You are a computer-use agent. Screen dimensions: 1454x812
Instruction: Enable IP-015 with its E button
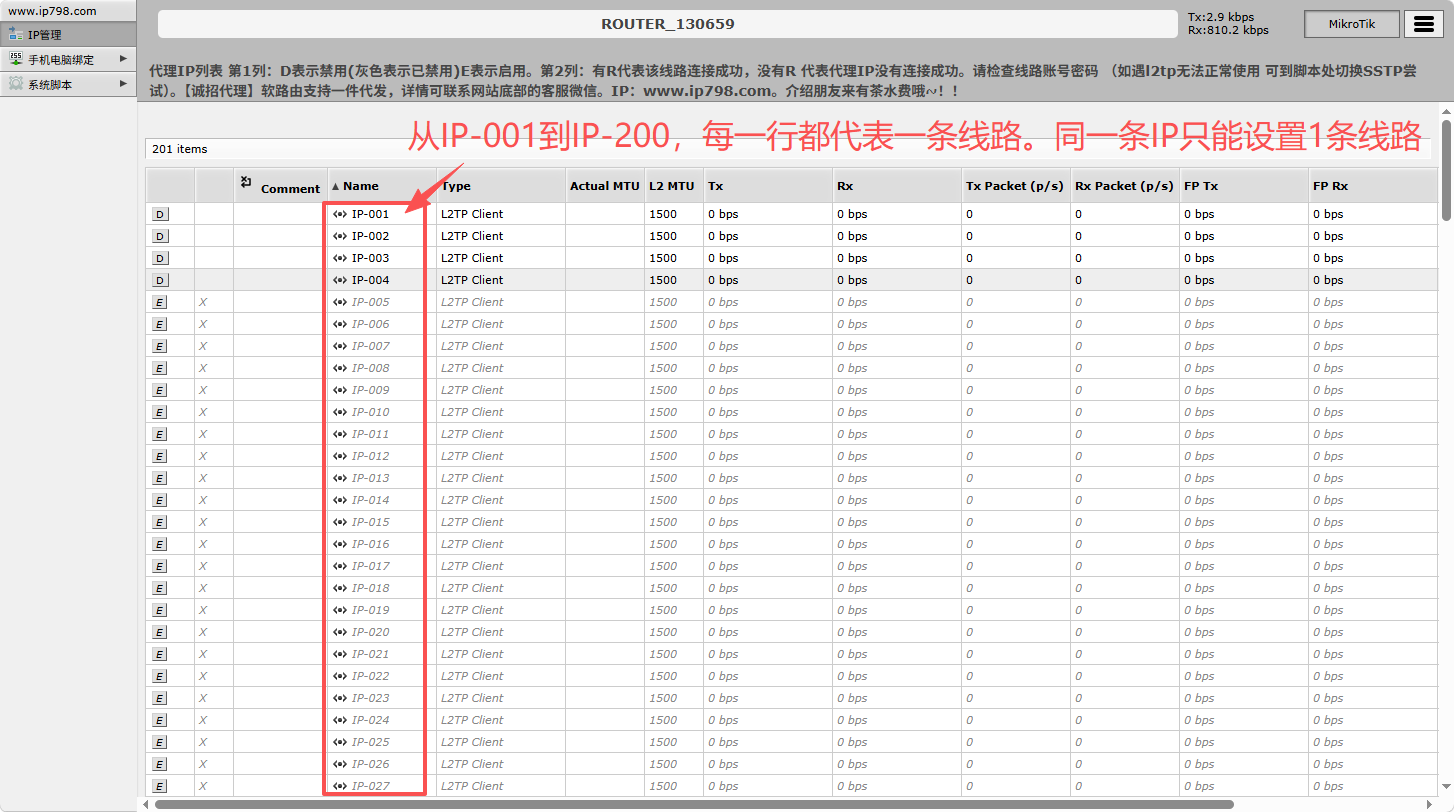click(x=160, y=522)
